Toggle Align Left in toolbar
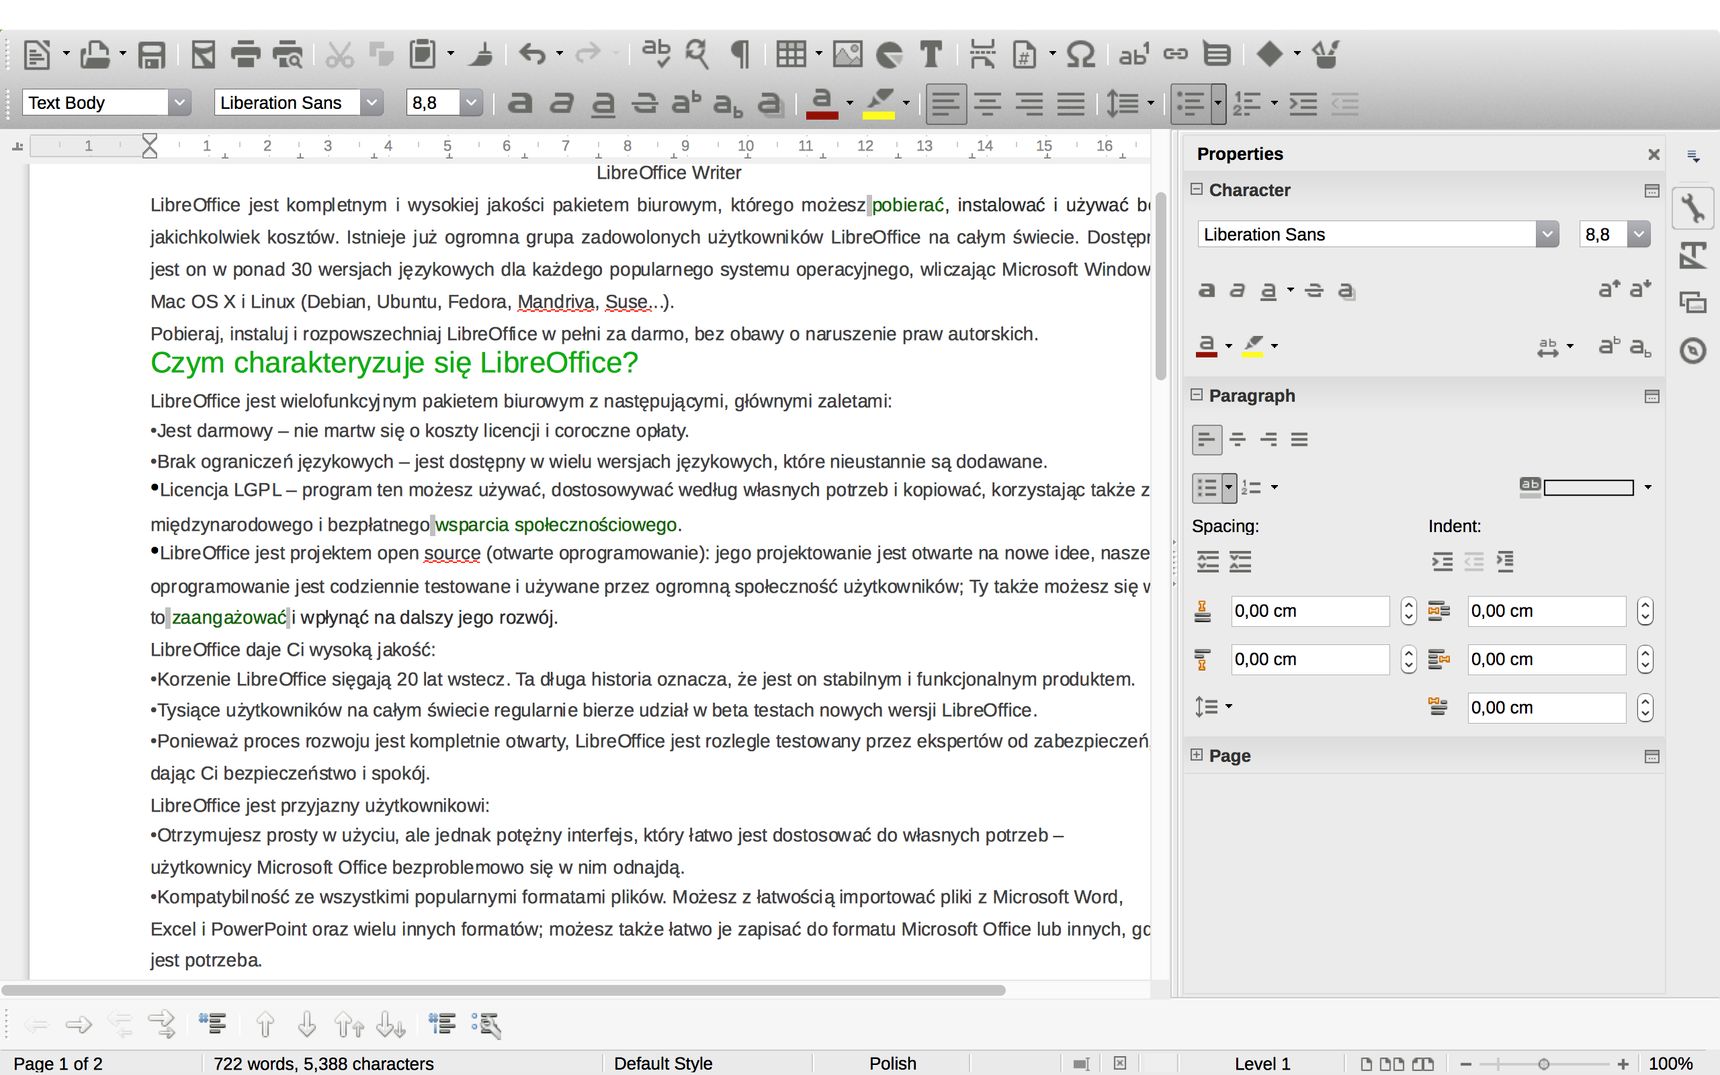 [x=946, y=103]
